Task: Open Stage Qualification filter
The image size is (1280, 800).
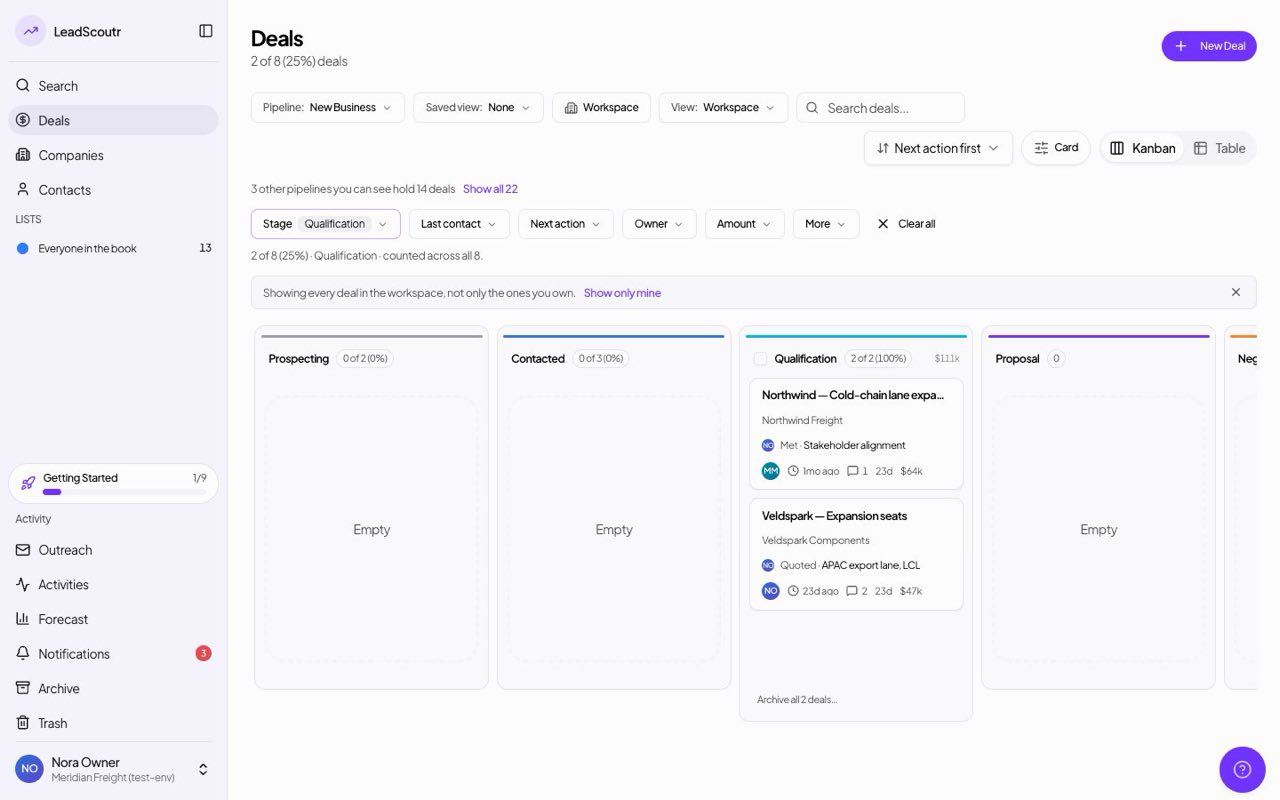Action: pos(326,224)
